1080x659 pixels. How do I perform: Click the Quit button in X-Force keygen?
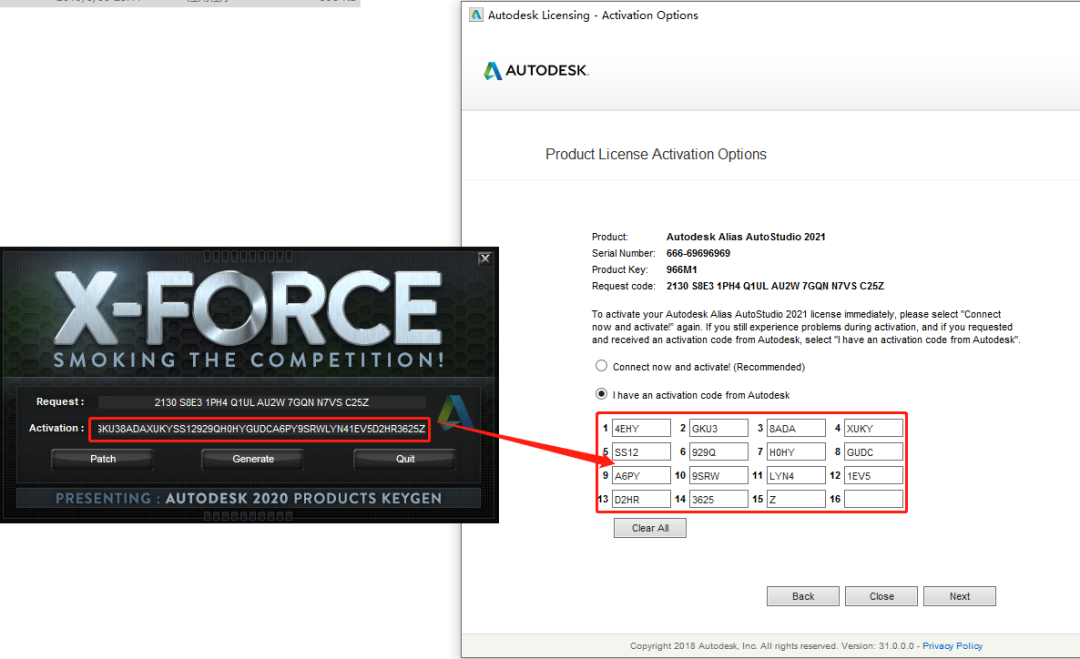point(405,459)
